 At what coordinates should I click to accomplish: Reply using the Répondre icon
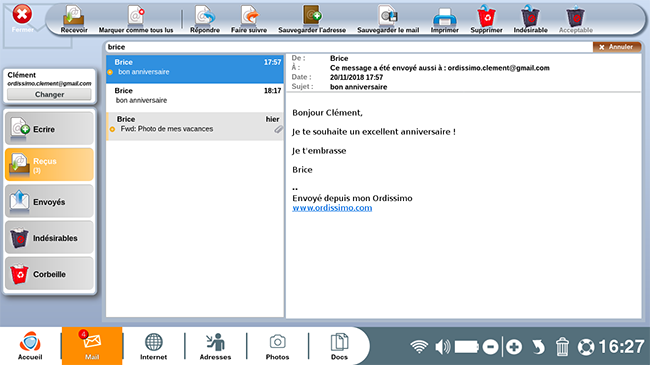pos(205,19)
